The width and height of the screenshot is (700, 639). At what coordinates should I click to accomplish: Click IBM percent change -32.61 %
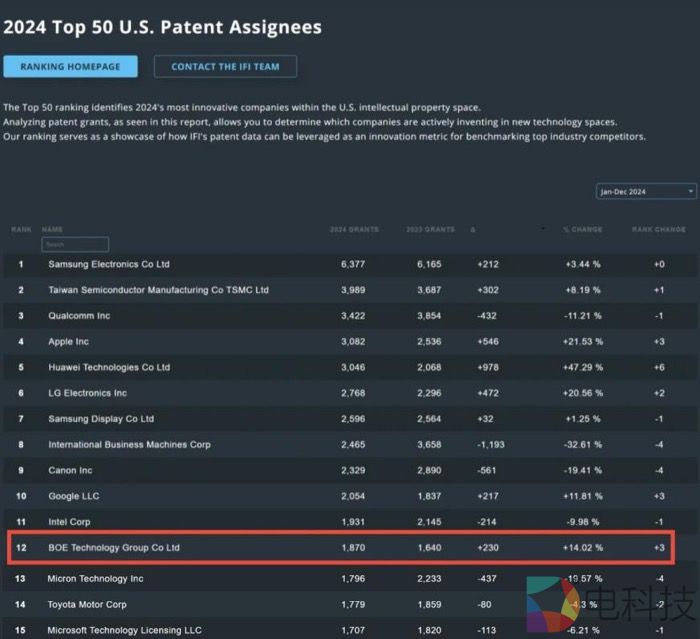click(x=583, y=445)
